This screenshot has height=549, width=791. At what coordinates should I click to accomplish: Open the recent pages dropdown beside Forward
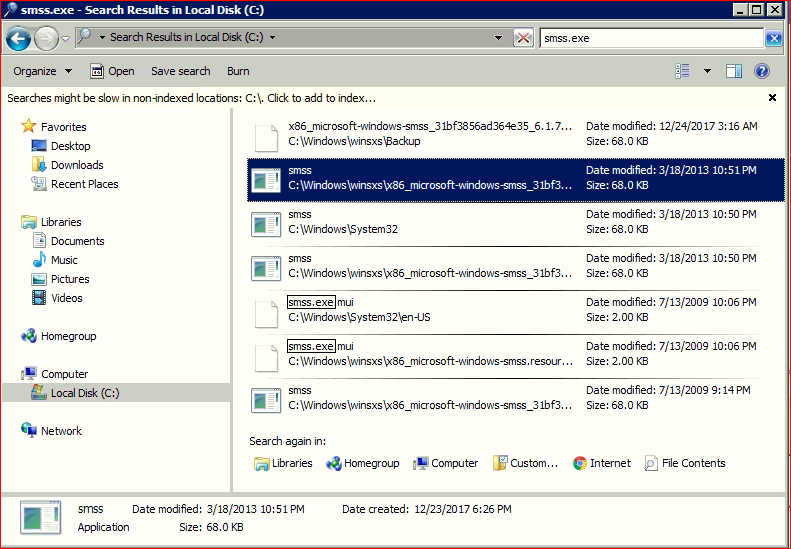(x=66, y=39)
